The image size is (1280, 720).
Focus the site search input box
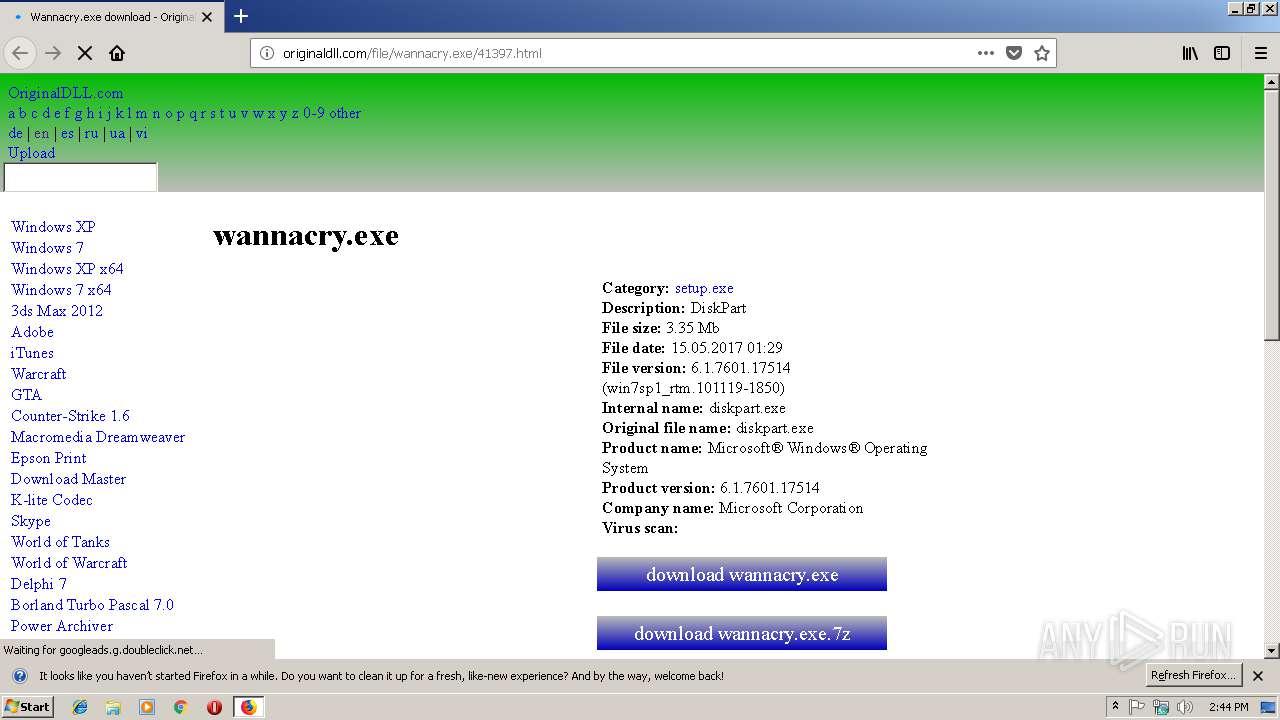81,177
